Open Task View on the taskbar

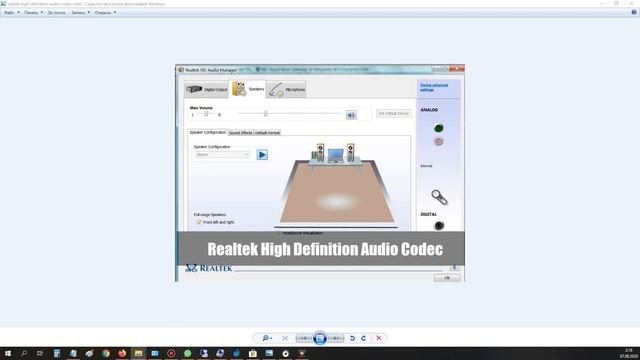coord(40,353)
